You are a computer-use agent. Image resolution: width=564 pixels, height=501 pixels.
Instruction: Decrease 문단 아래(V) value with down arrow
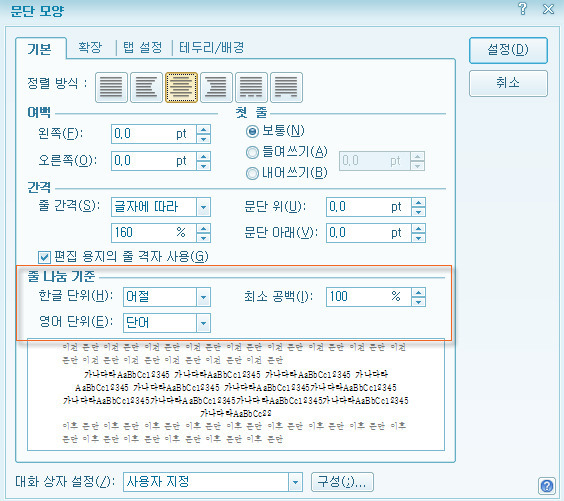click(x=418, y=238)
